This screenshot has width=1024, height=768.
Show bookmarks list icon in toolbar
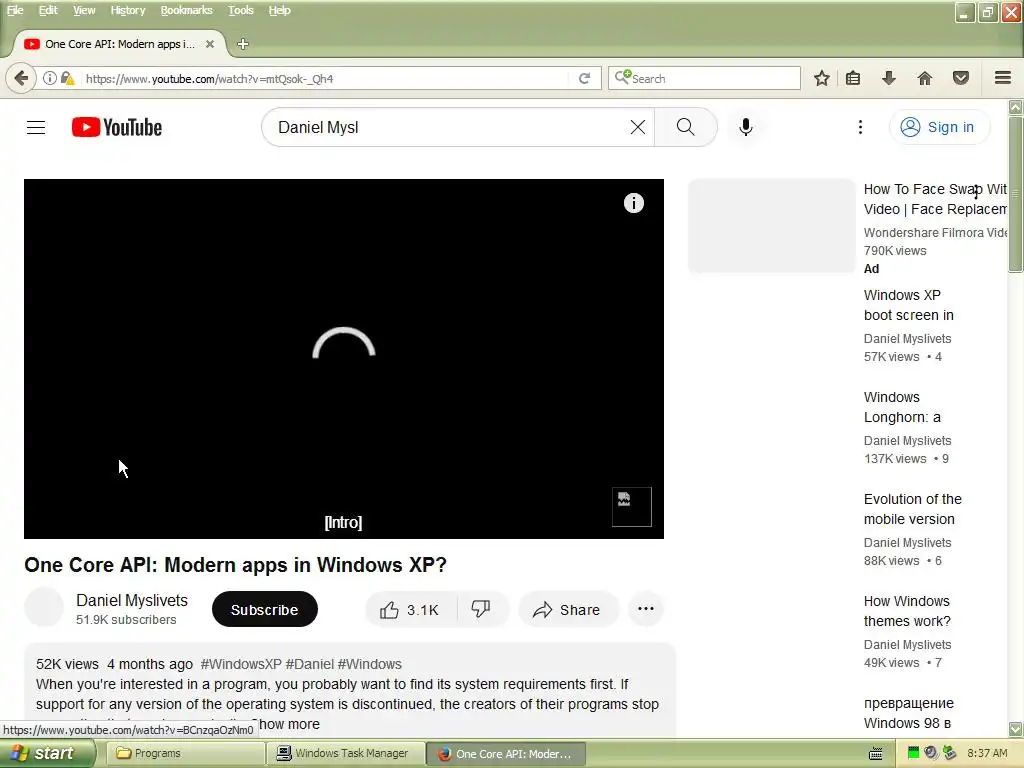(x=853, y=78)
